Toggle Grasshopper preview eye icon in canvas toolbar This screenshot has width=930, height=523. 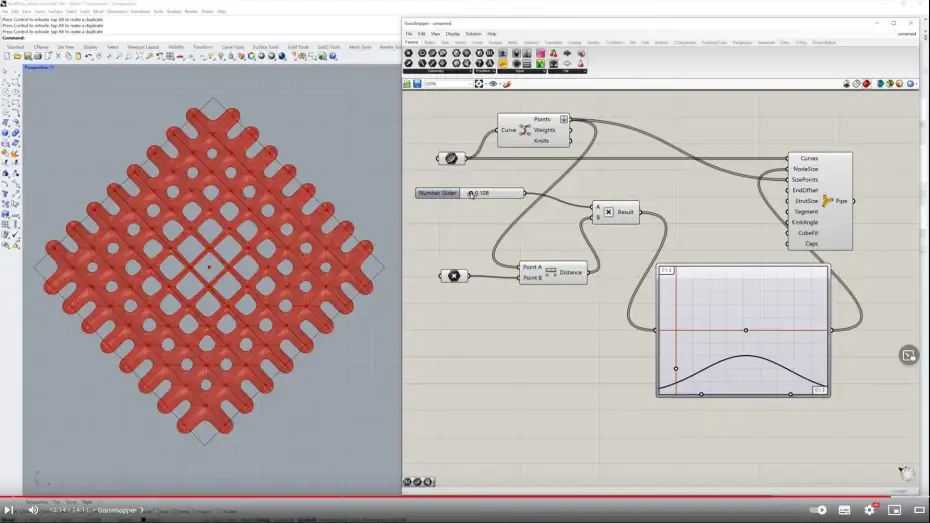493,84
